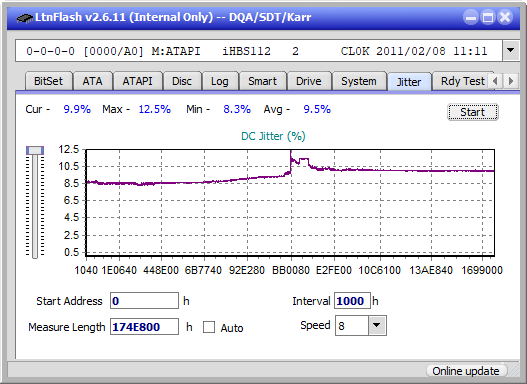Select the Interval value field

(x=352, y=301)
